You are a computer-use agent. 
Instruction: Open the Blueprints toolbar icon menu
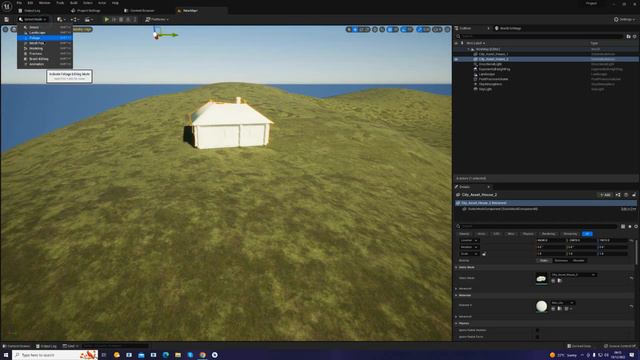click(75, 19)
